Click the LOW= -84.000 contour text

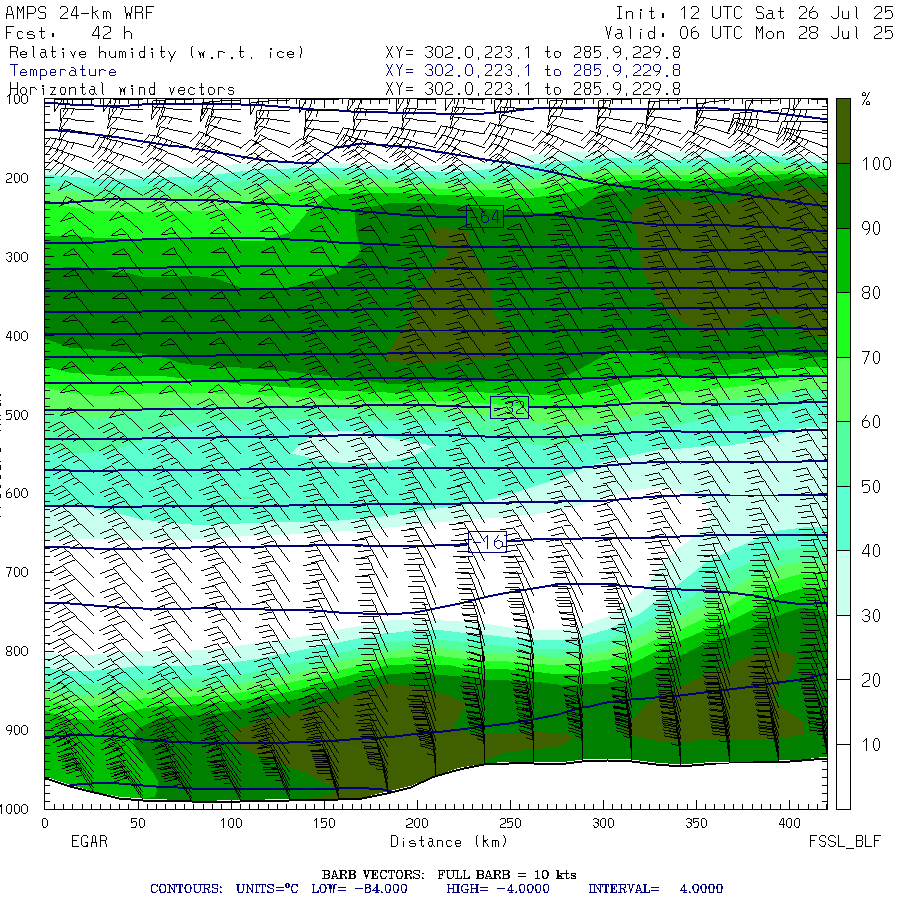pos(359,889)
